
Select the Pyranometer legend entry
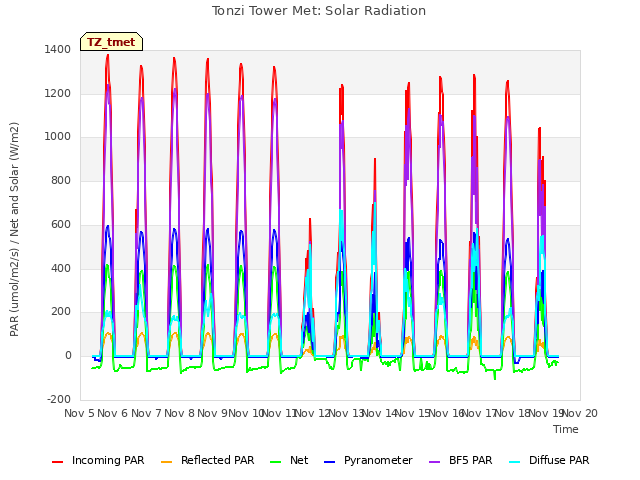coord(368,460)
